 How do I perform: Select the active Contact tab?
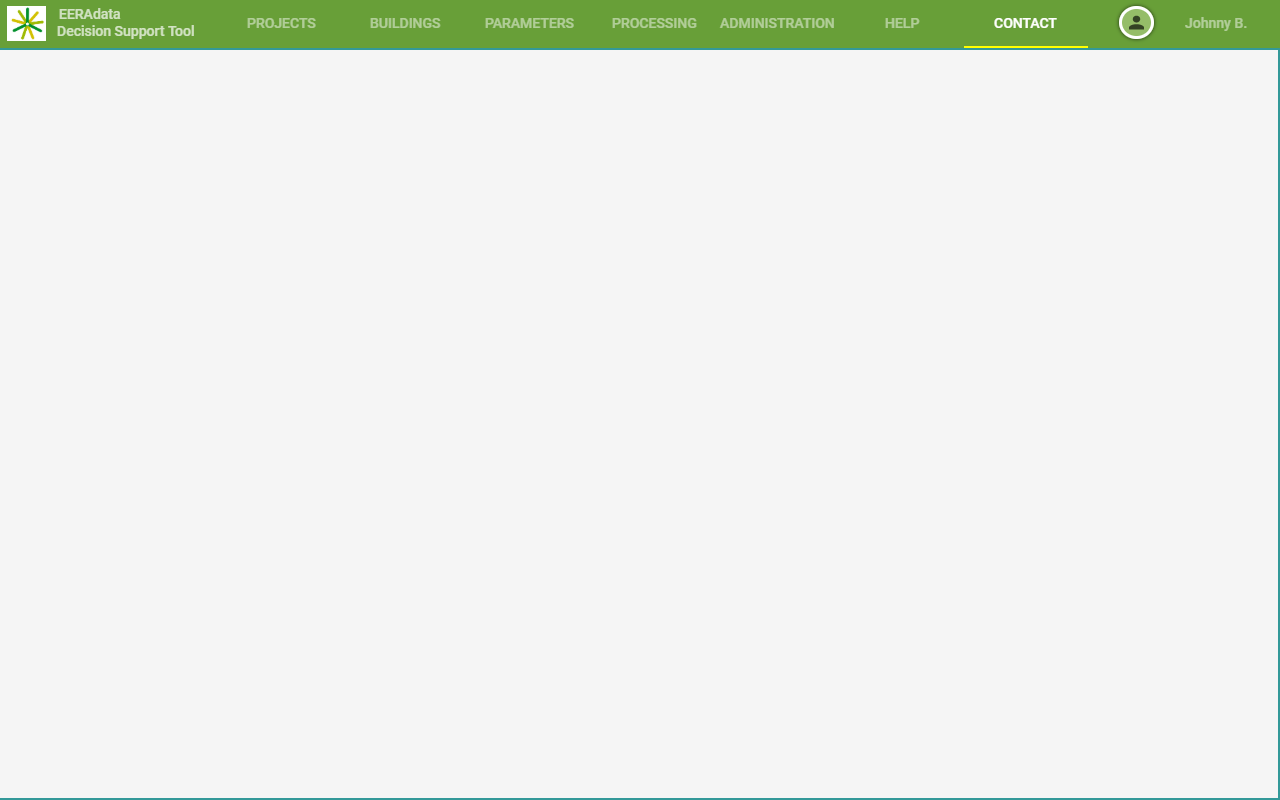point(1025,23)
